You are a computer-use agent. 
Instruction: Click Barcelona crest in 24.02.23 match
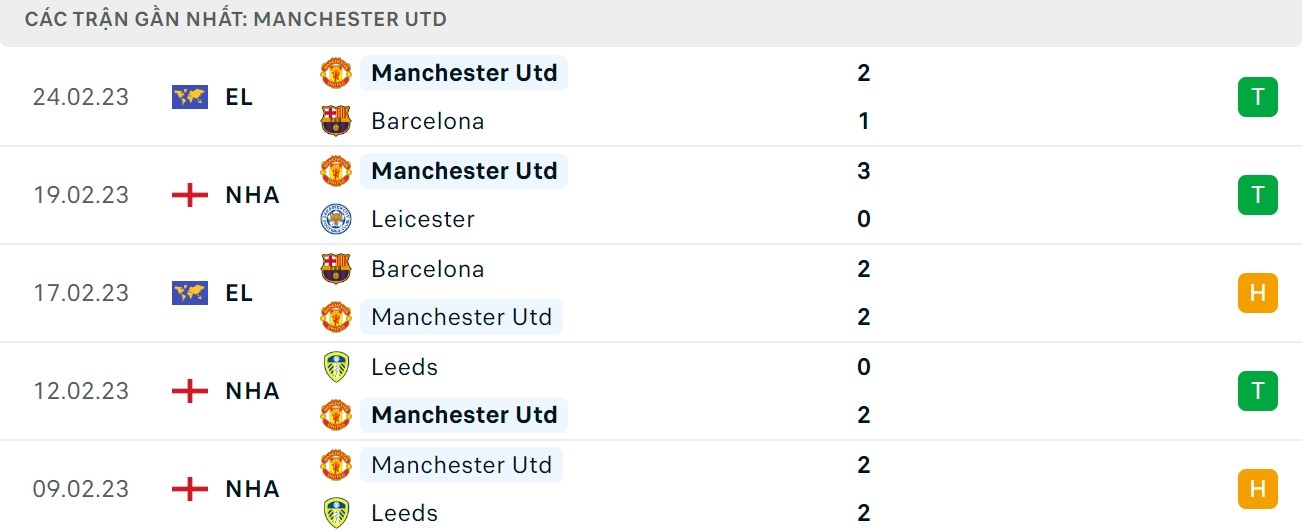[336, 121]
